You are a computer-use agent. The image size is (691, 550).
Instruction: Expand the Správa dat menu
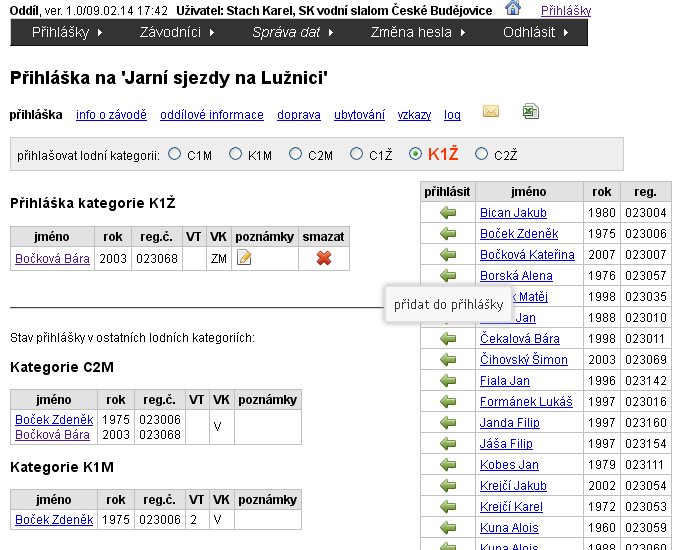point(293,32)
